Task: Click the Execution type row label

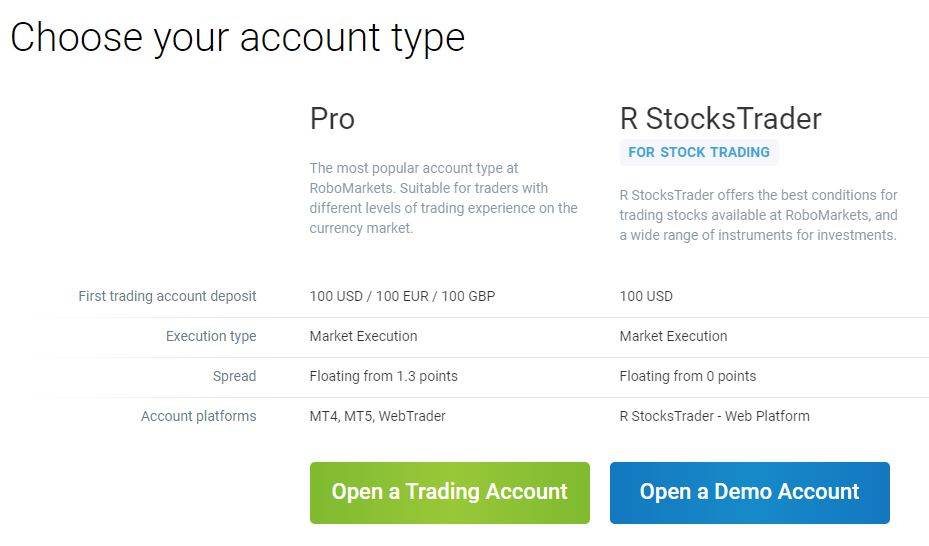Action: point(211,336)
